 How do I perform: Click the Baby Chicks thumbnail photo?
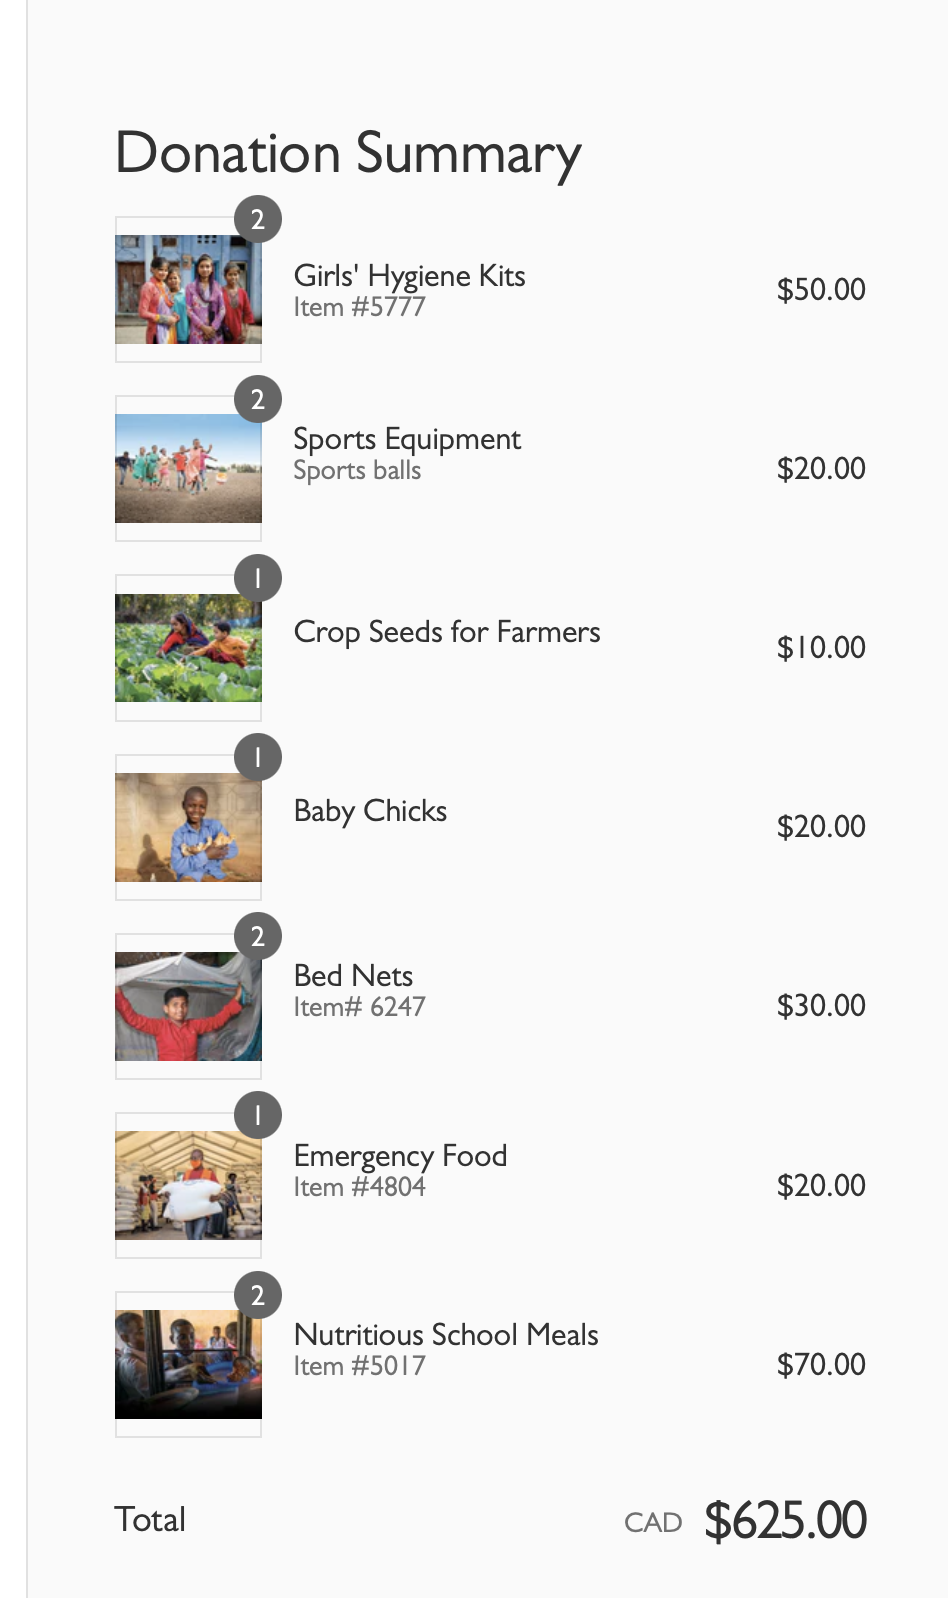click(x=188, y=827)
